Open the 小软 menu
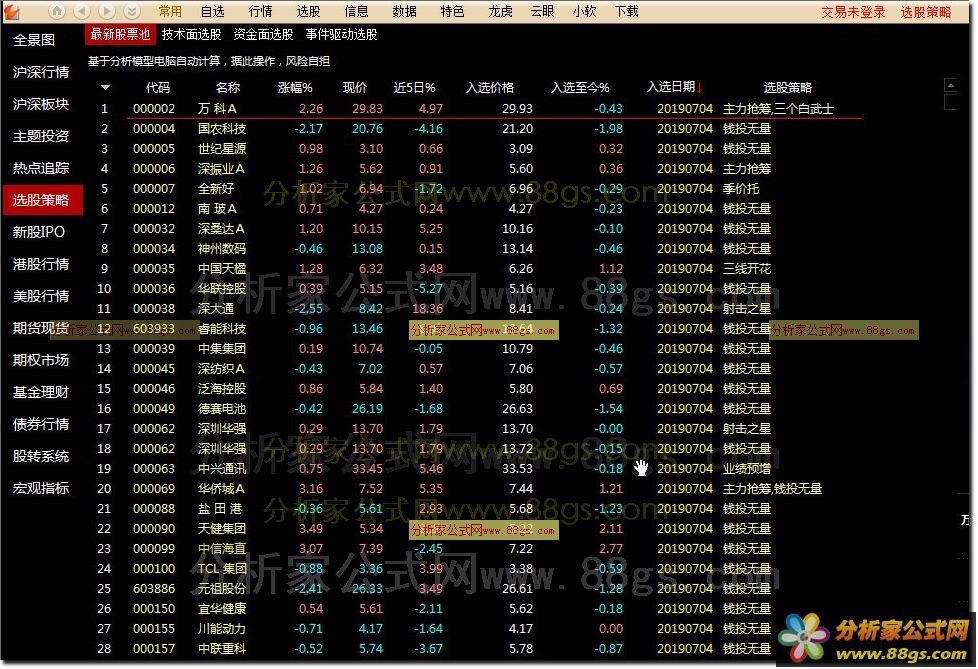 tap(584, 11)
